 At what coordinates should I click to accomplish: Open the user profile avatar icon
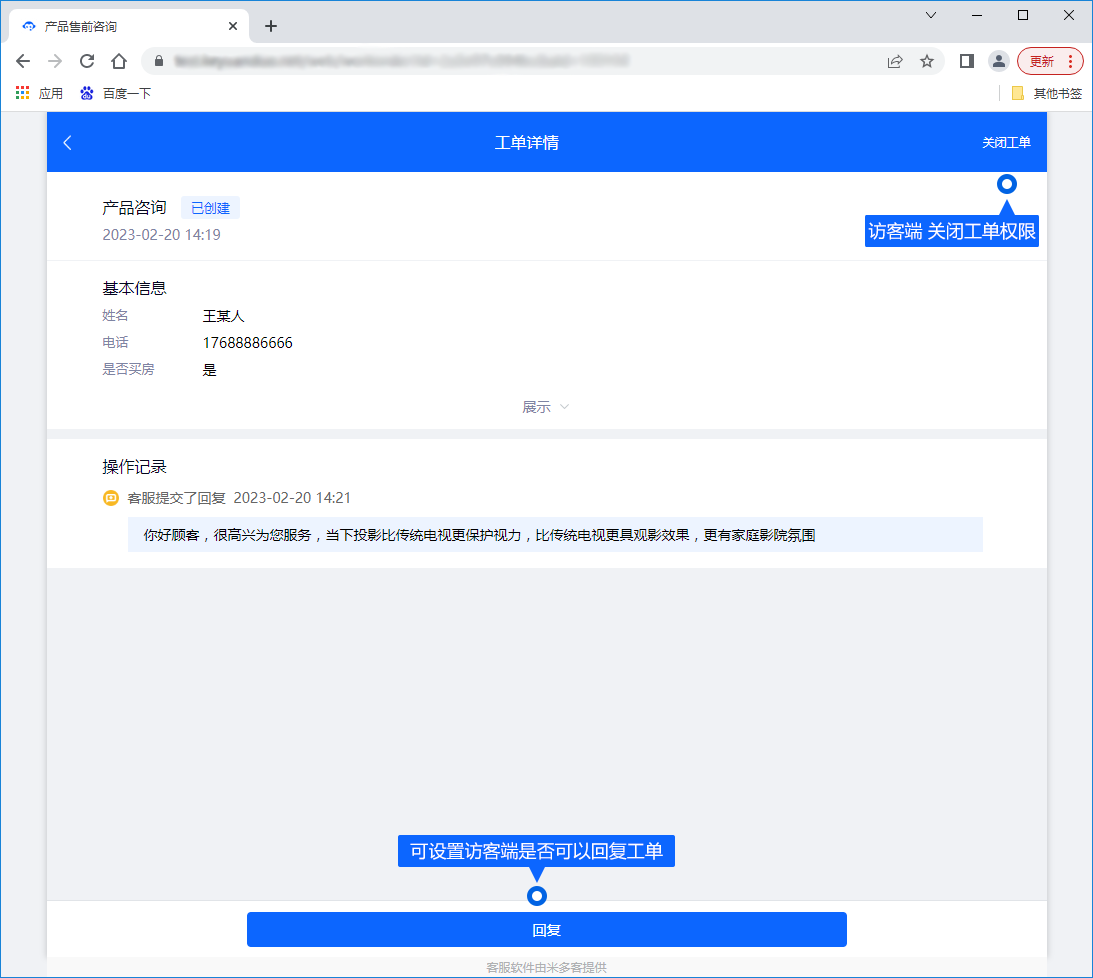[x=998, y=61]
